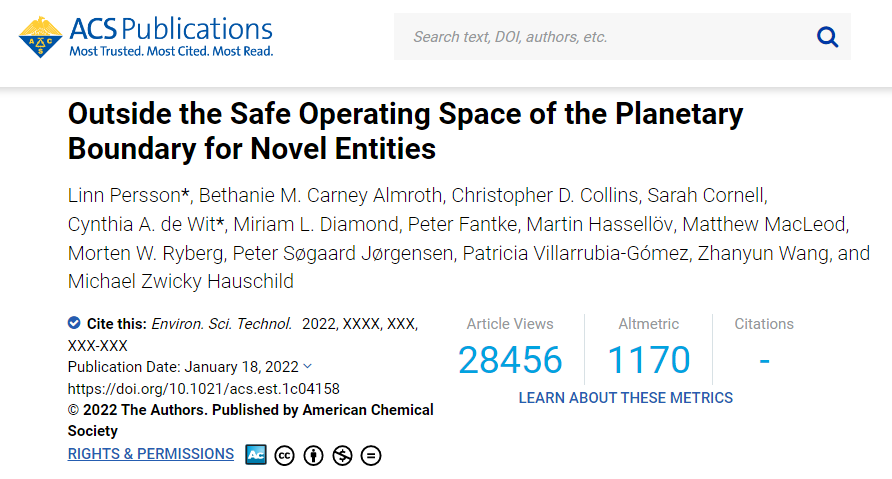Open author Linn Persson's profile

(125, 193)
